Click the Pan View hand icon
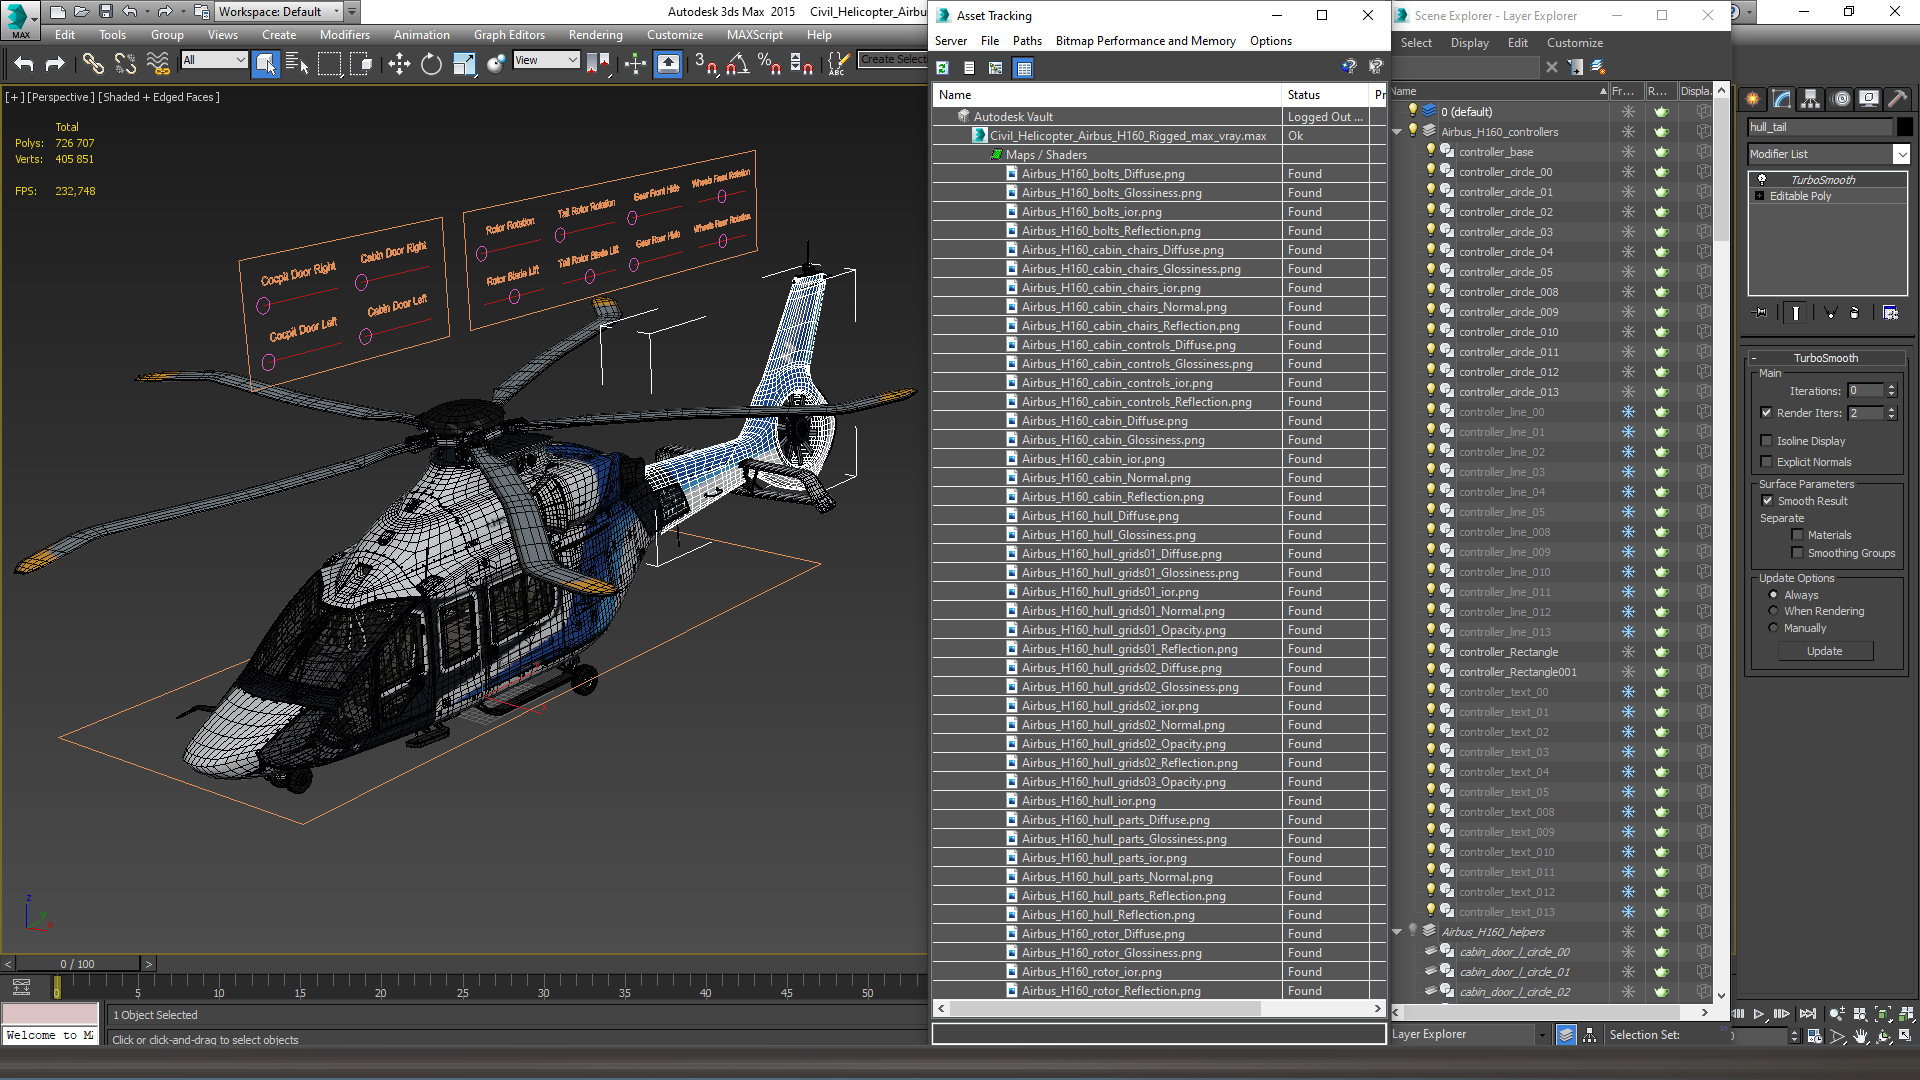Image resolution: width=1920 pixels, height=1080 pixels. click(x=1860, y=1036)
